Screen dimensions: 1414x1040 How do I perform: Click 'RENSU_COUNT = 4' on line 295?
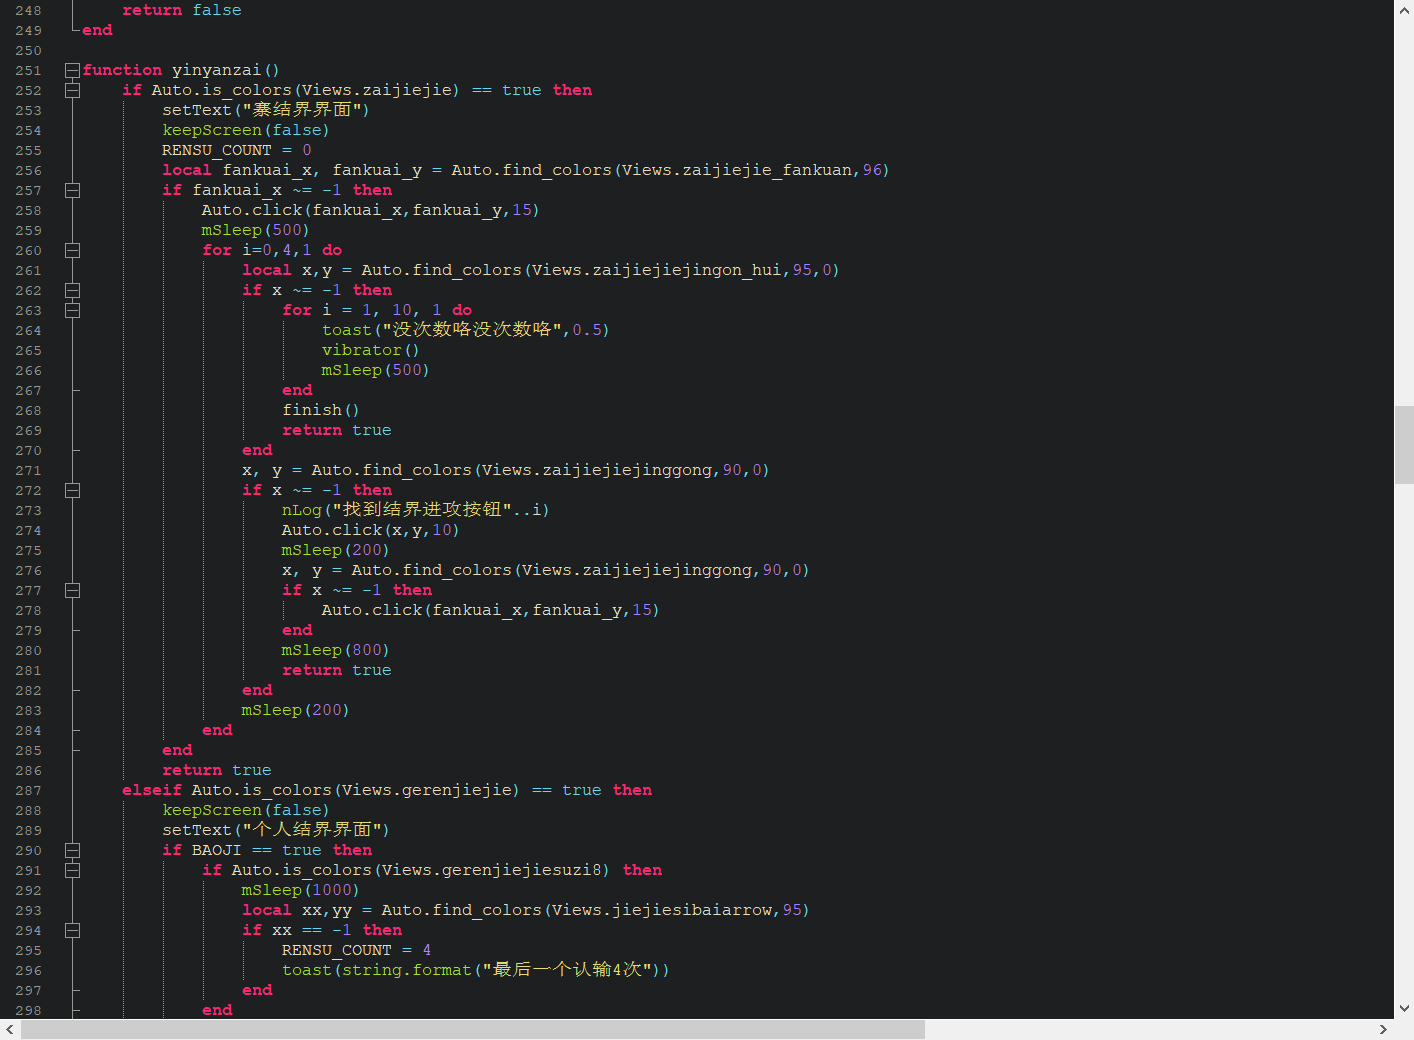point(357,950)
